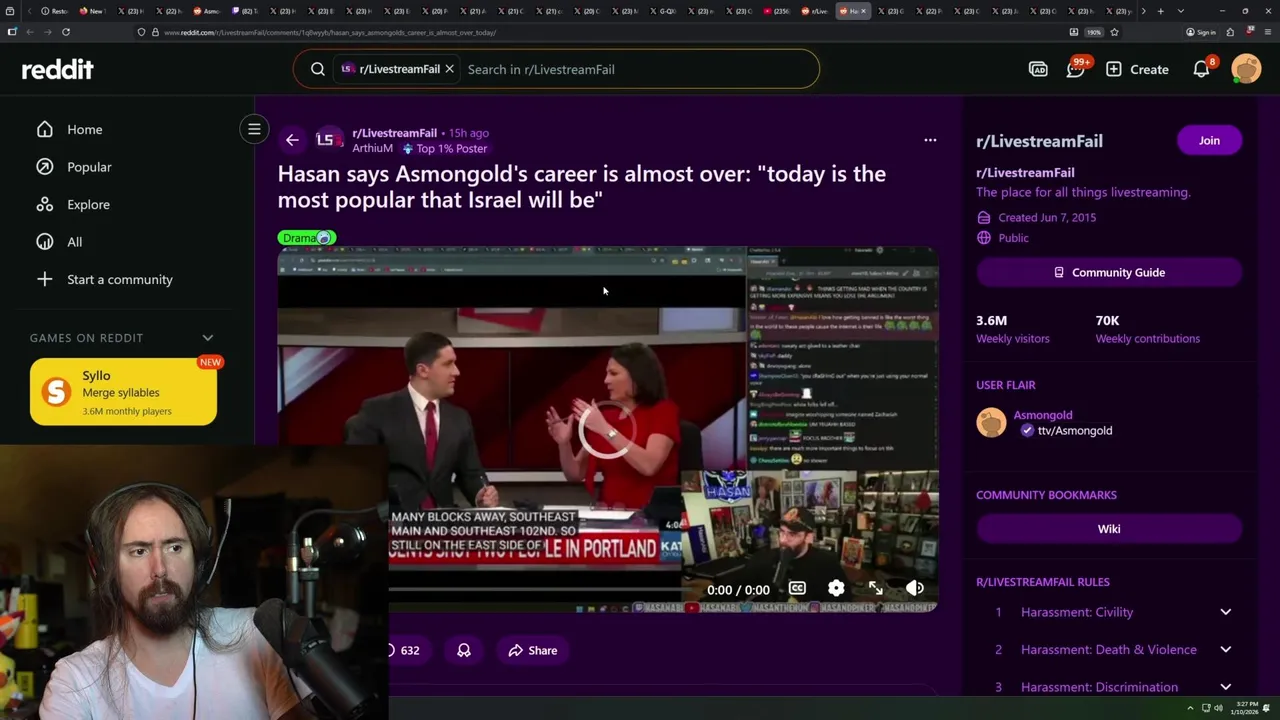Image resolution: width=1280 pixels, height=720 pixels.
Task: Collapse the left navigation sidebar
Action: point(254,129)
